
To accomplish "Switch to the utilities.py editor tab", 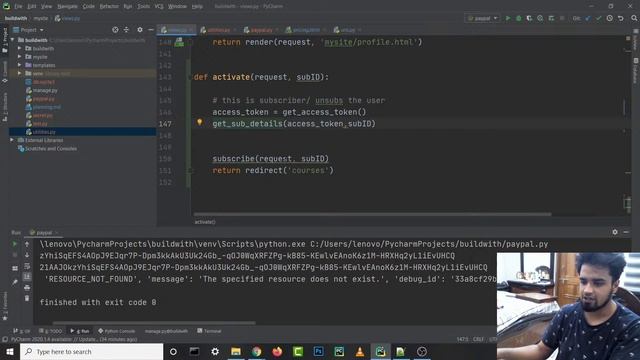I will tap(218, 30).
